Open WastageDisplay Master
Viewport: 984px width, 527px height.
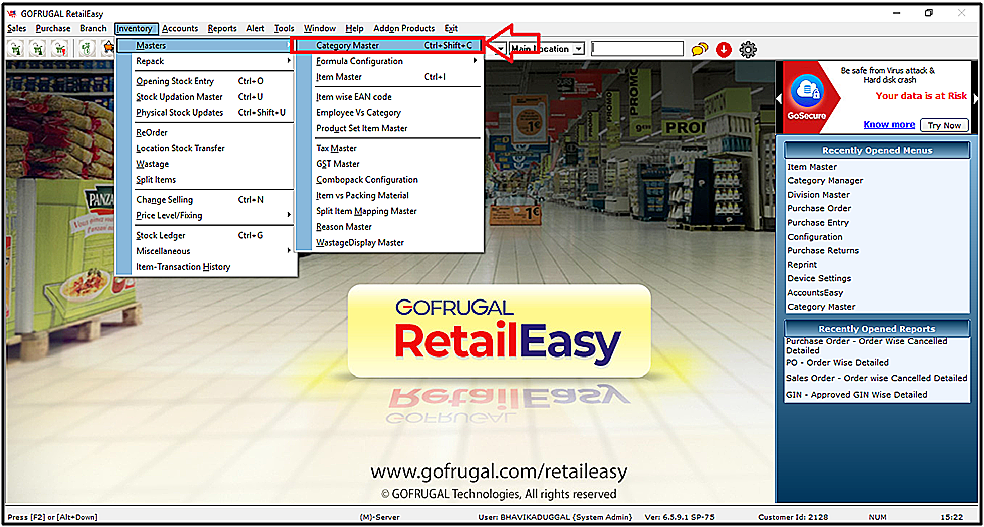388,242
